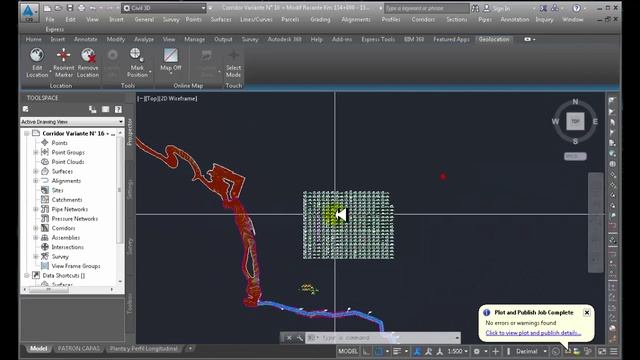
Task: Click the Autodesk Exchange X icon
Action: (x=544, y=8)
